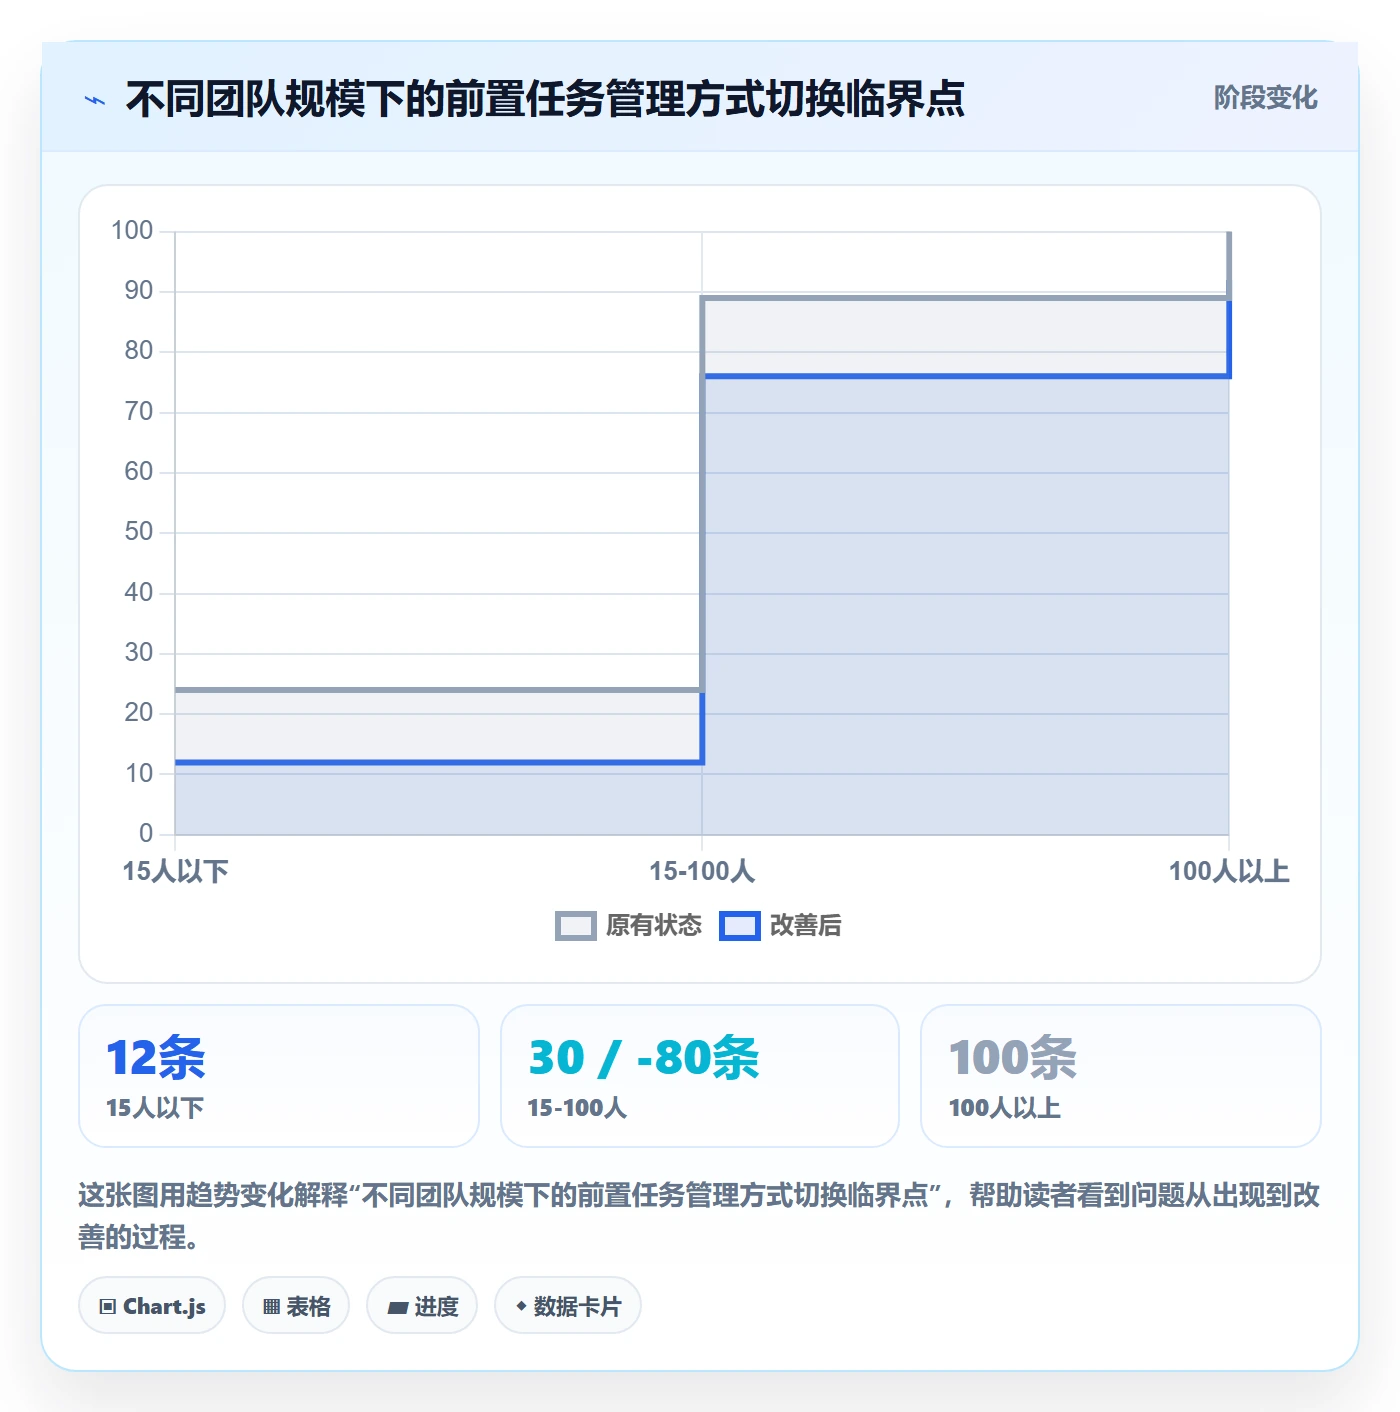1400x1412 pixels.
Task: Click the 15人以下 x-axis label
Action: (x=176, y=871)
